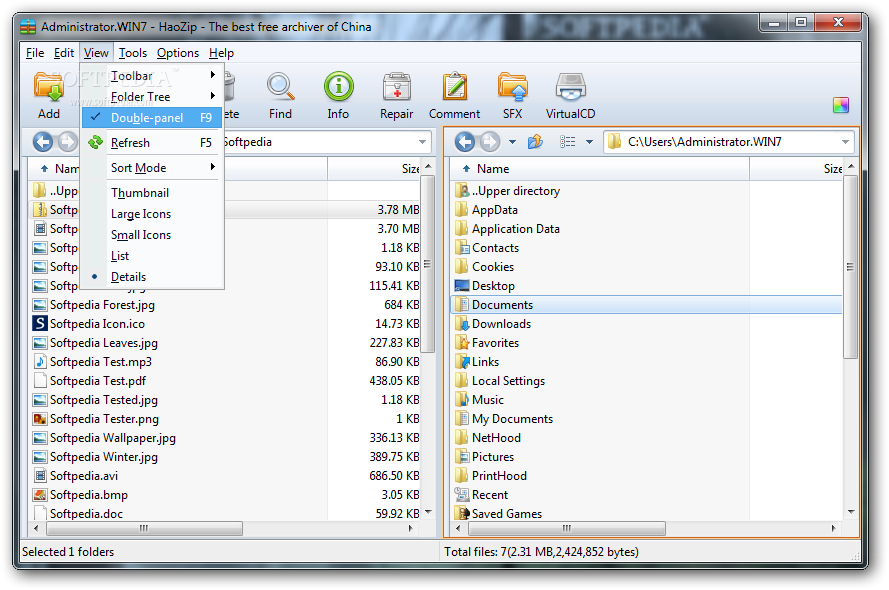Choose Refresh F5 from View menu
The width and height of the screenshot is (889, 590).
(151, 143)
